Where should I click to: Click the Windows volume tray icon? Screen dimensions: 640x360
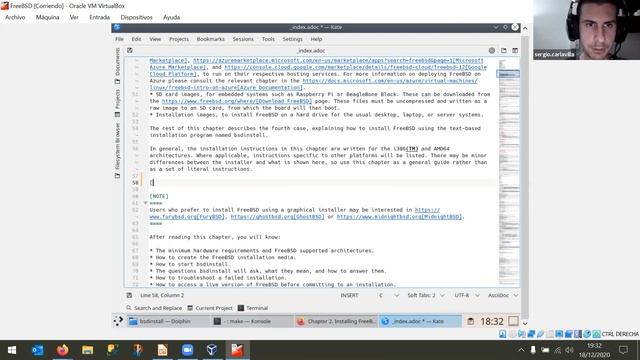pyautogui.click(x=569, y=350)
